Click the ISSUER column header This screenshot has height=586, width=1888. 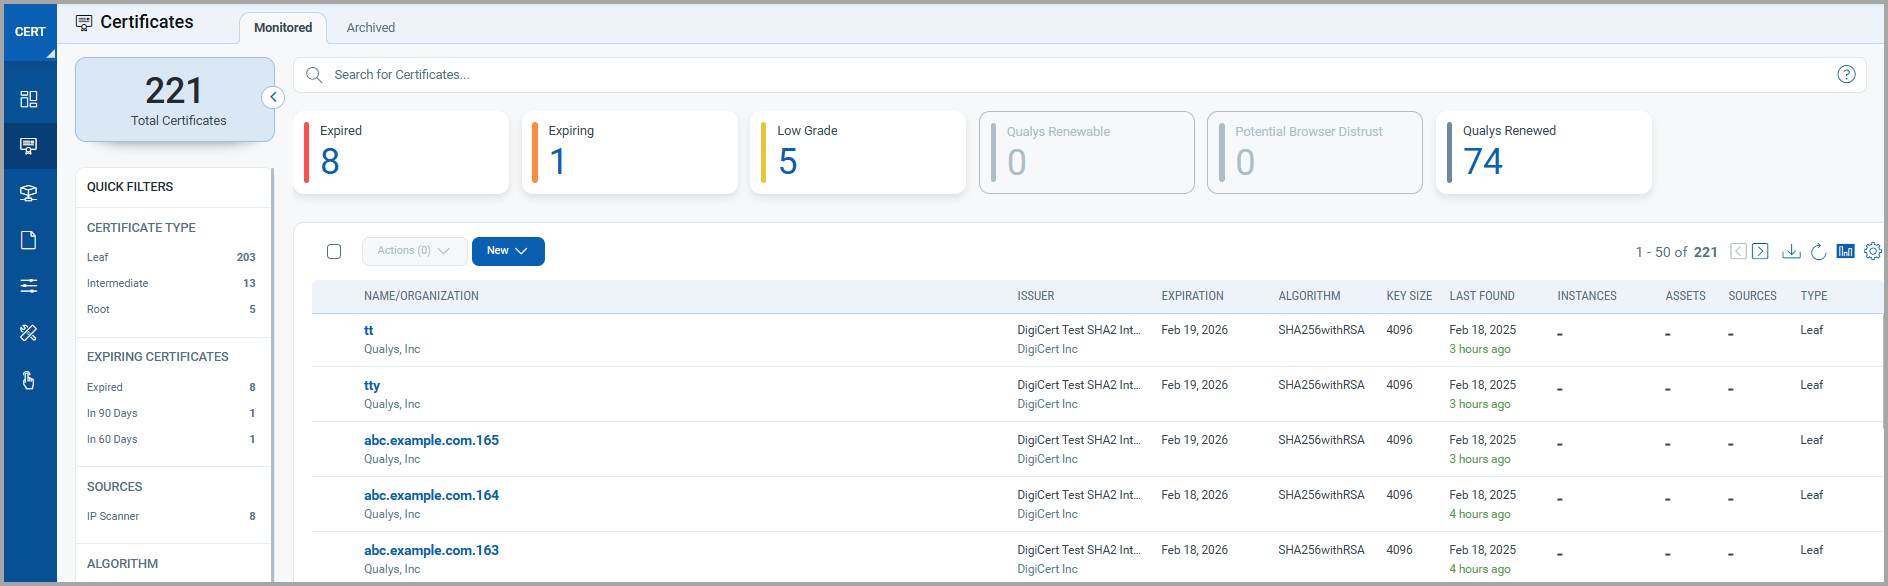pyautogui.click(x=1036, y=296)
